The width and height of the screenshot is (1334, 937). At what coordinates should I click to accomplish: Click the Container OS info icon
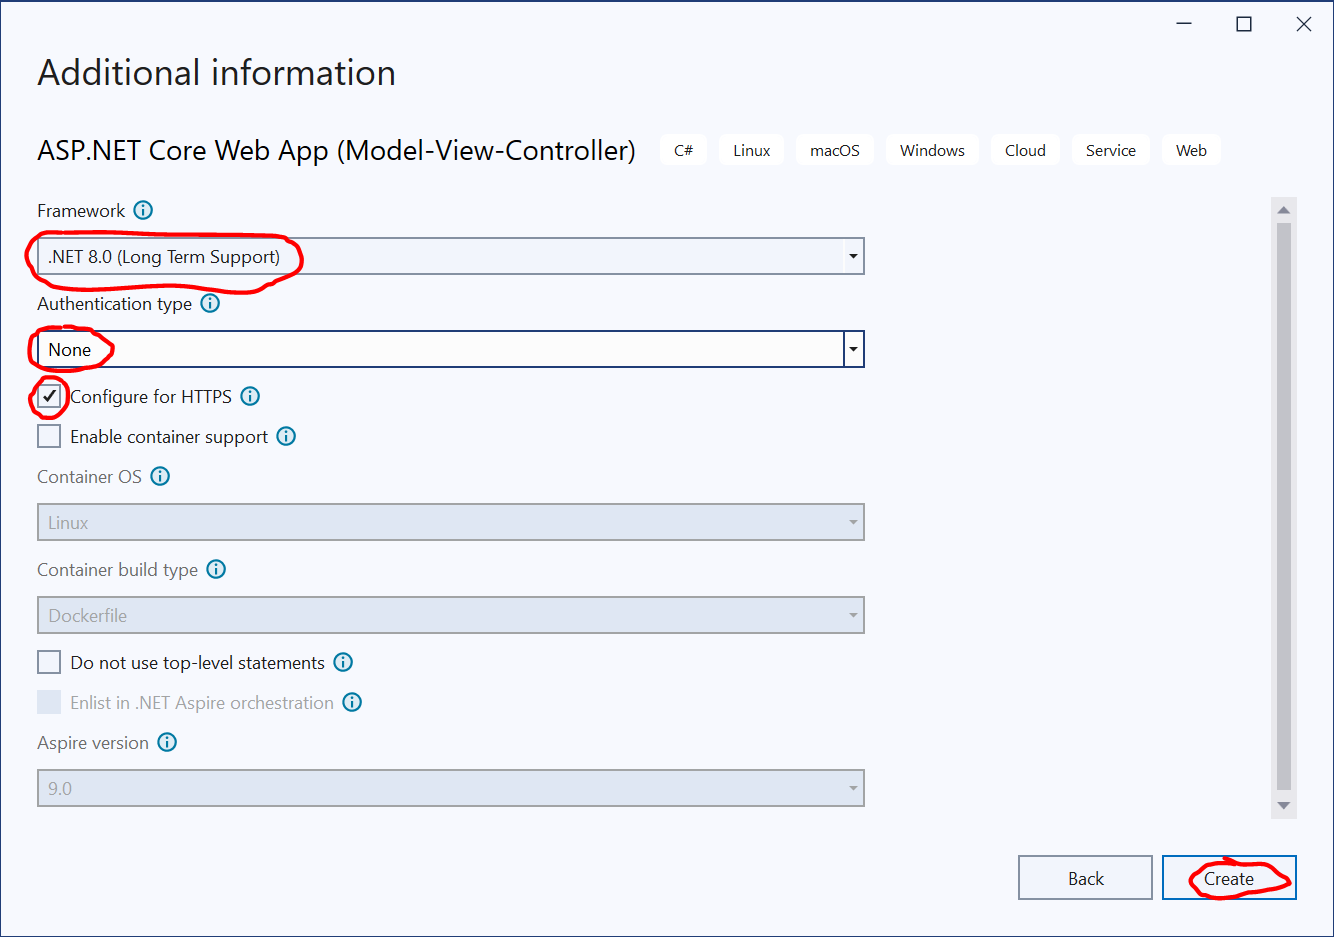160,476
